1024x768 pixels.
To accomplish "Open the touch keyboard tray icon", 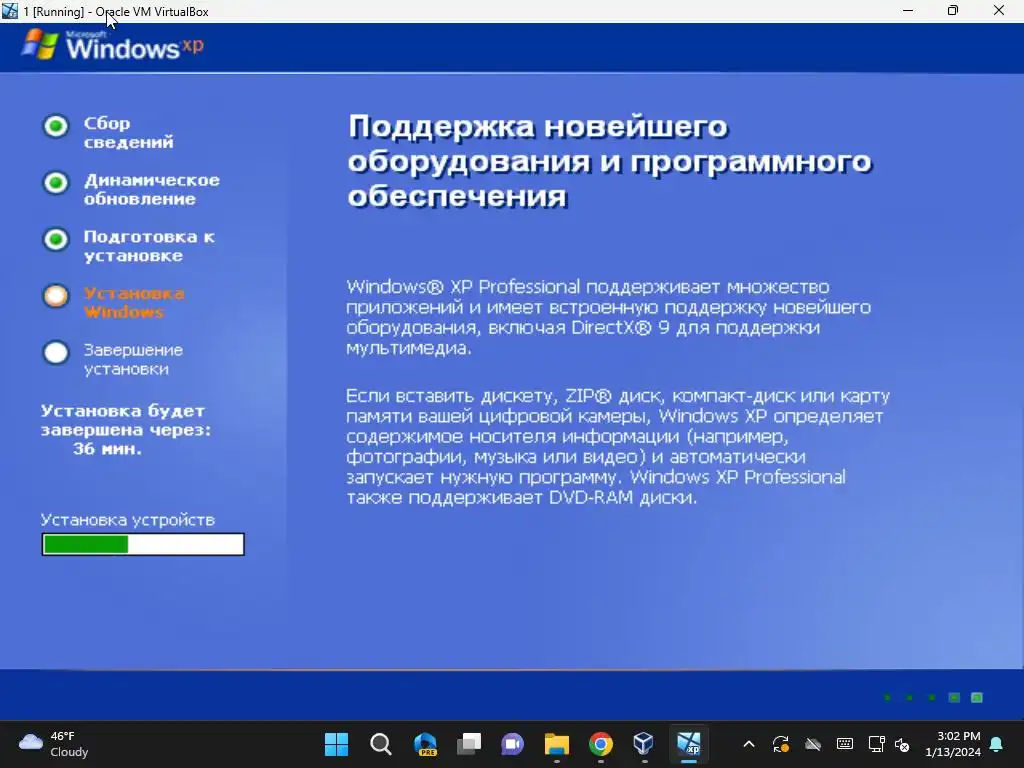I will [844, 744].
